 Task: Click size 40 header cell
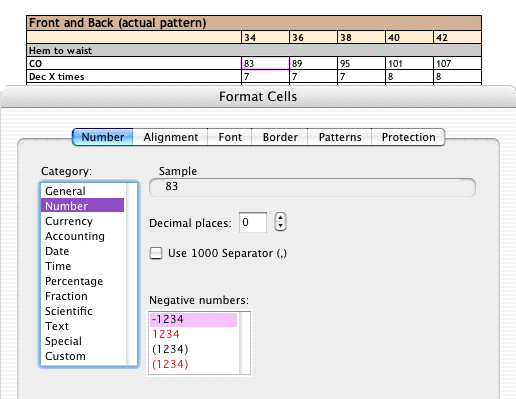(x=409, y=37)
